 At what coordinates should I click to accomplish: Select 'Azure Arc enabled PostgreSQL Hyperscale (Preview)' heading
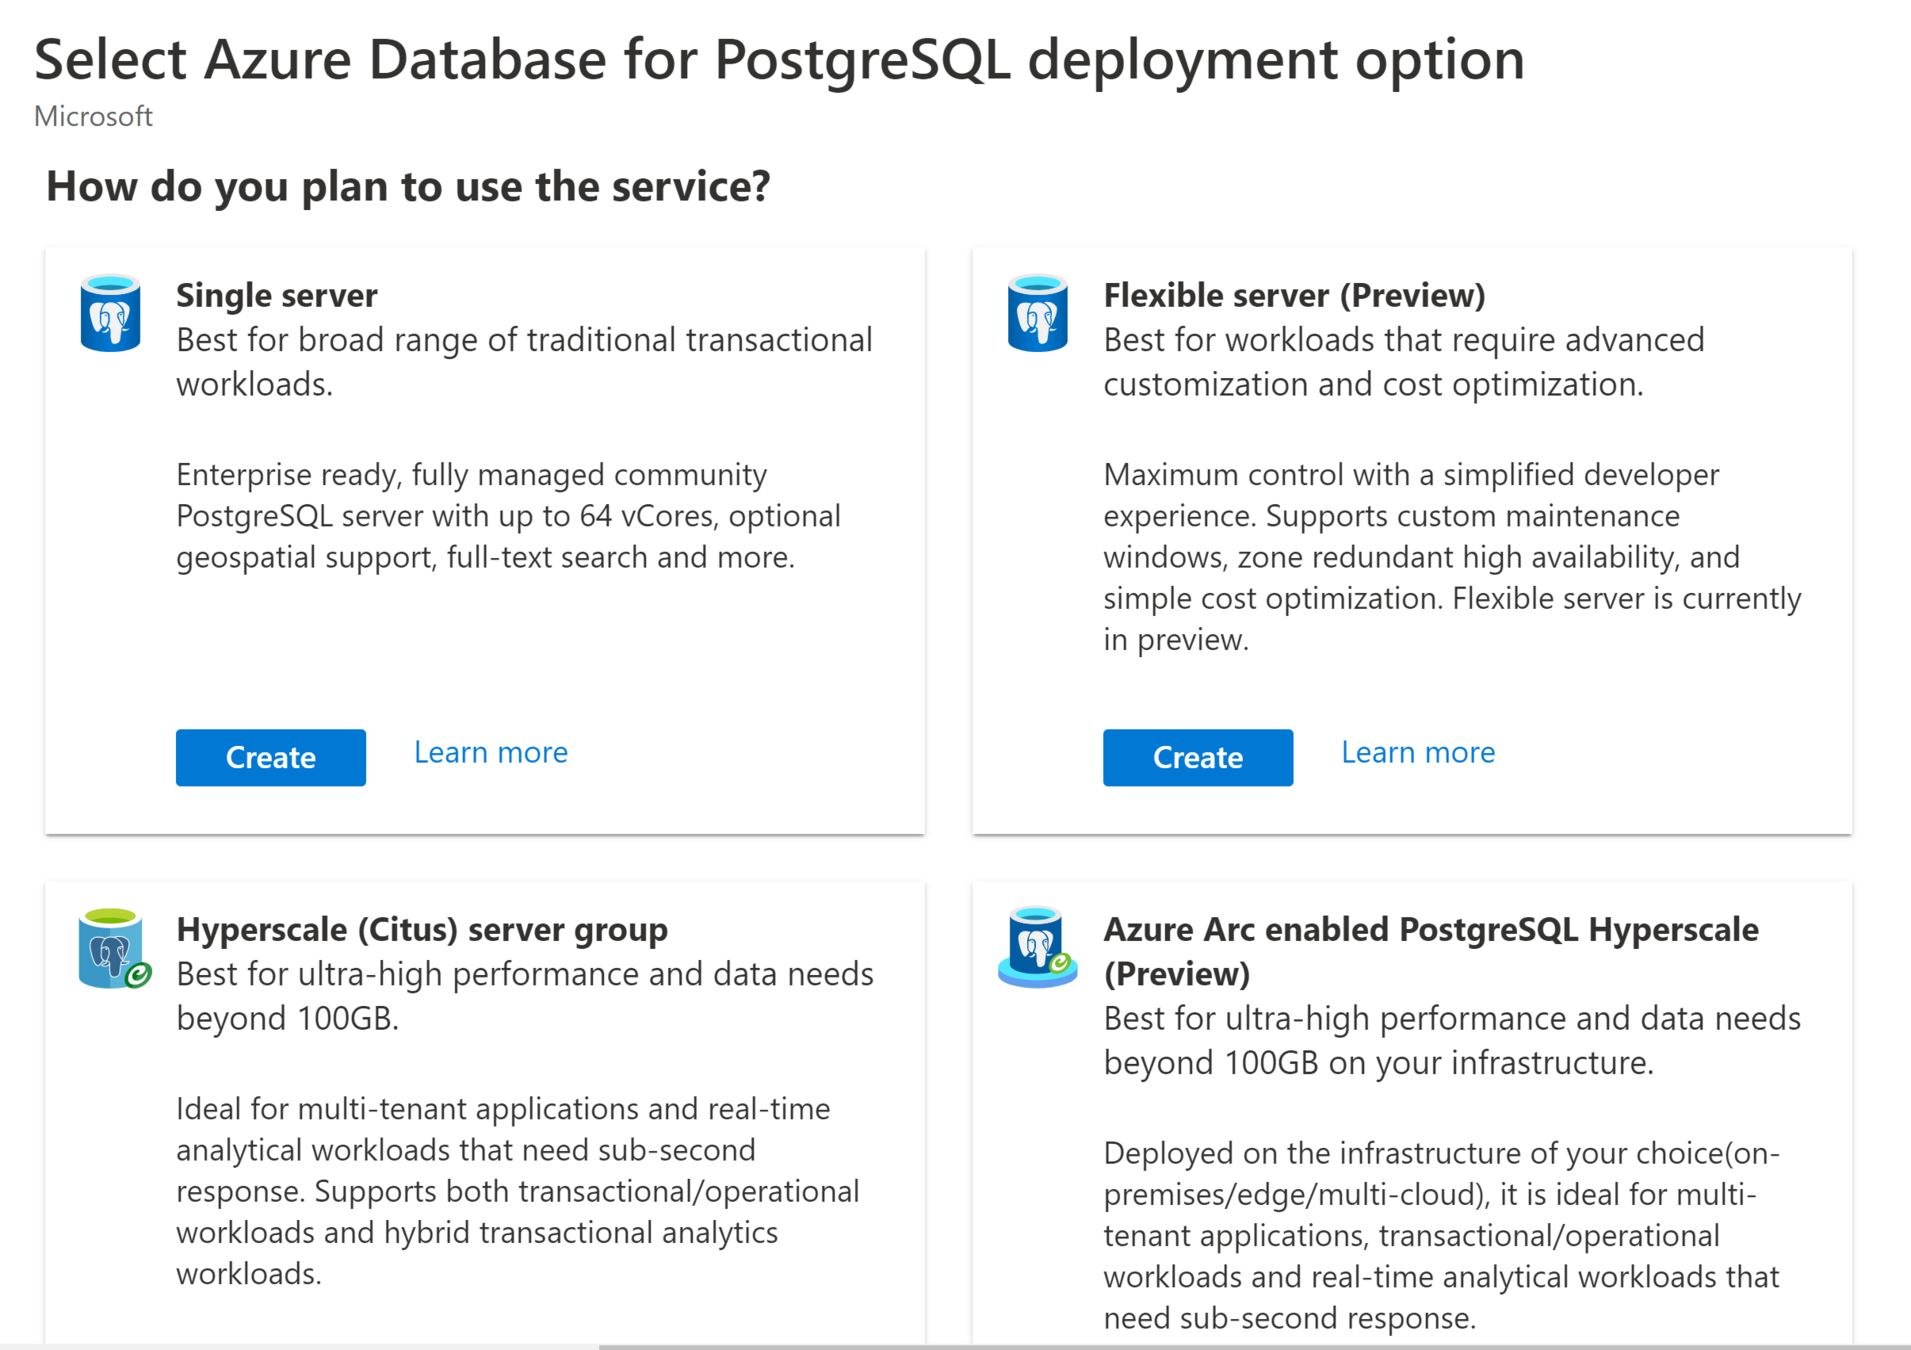click(x=1430, y=951)
